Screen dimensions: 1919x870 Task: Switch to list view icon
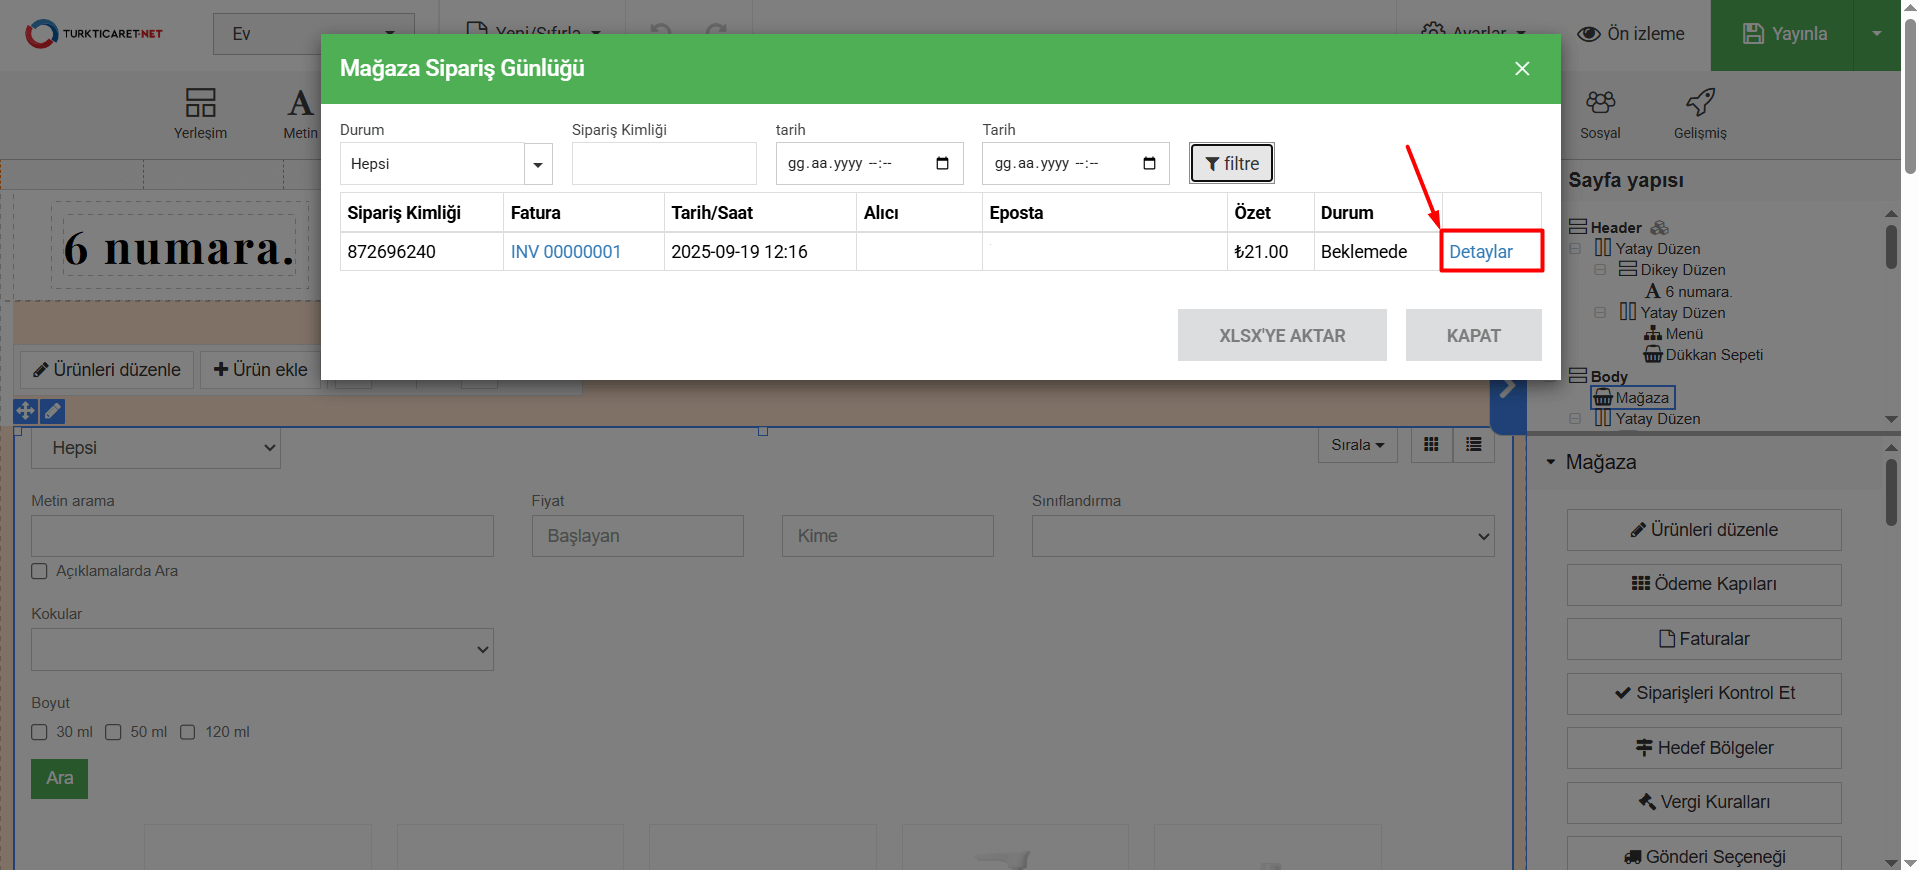pyautogui.click(x=1474, y=445)
